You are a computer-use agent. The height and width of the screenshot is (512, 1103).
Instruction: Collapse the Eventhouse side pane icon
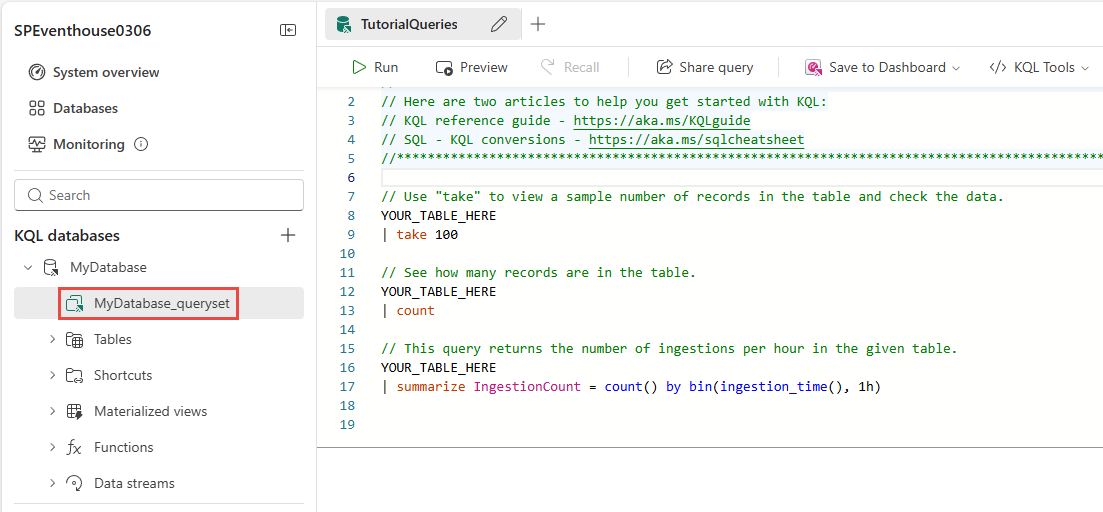[x=288, y=30]
